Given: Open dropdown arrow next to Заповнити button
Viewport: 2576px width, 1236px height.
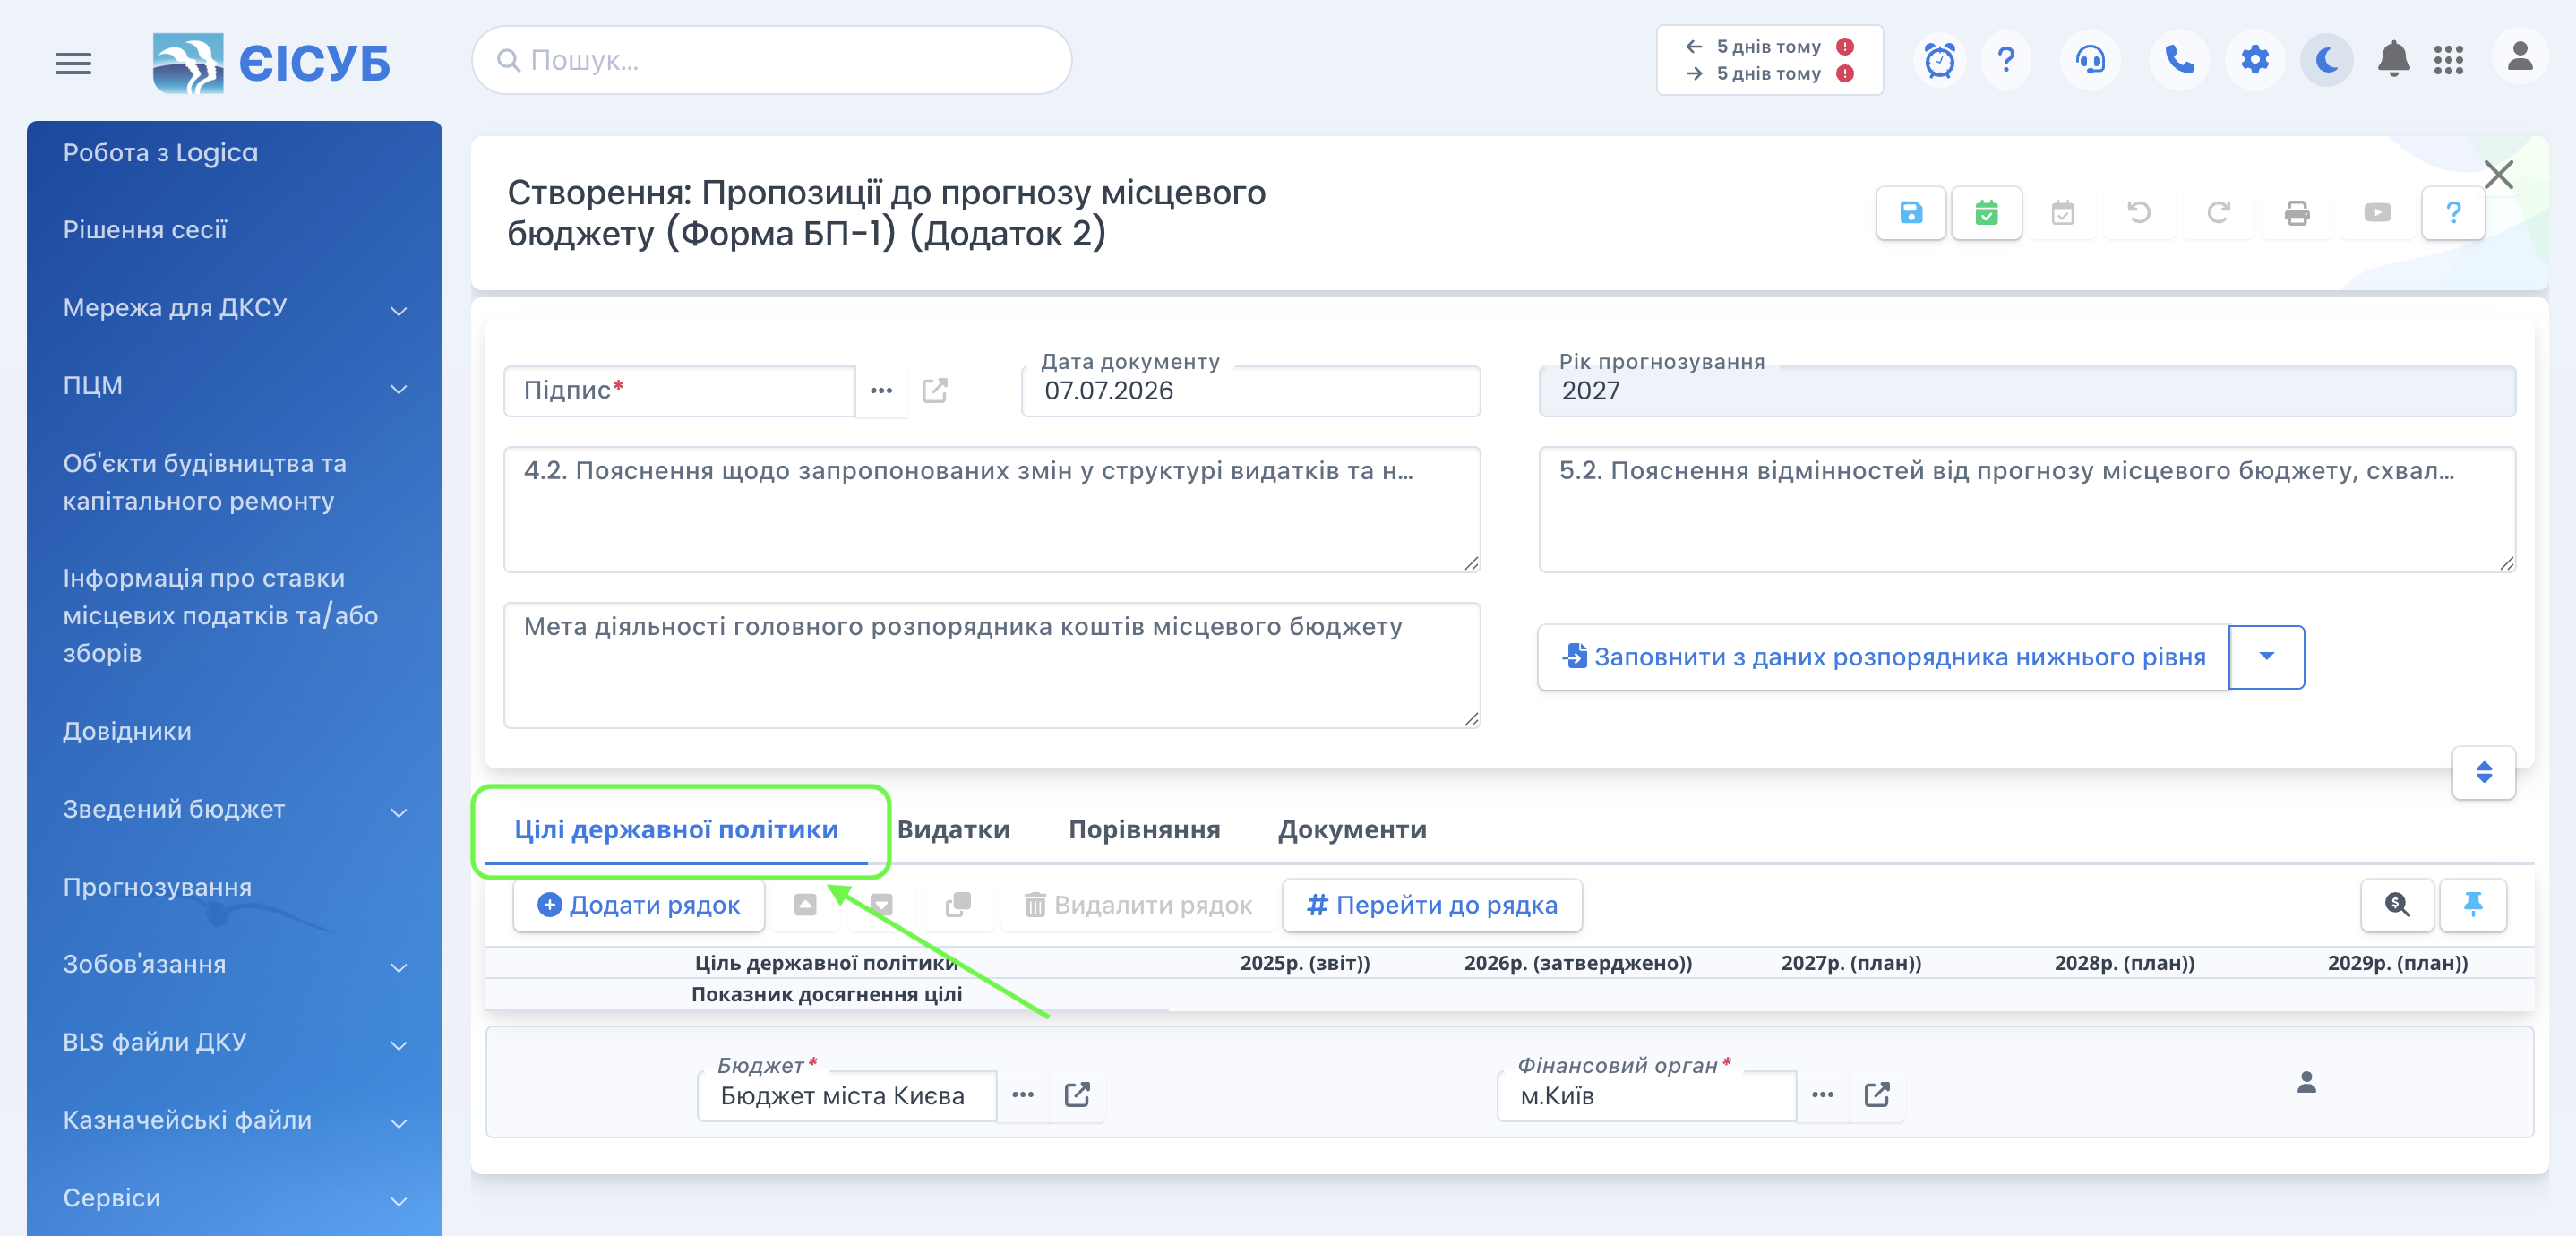Looking at the screenshot, I should (2266, 657).
